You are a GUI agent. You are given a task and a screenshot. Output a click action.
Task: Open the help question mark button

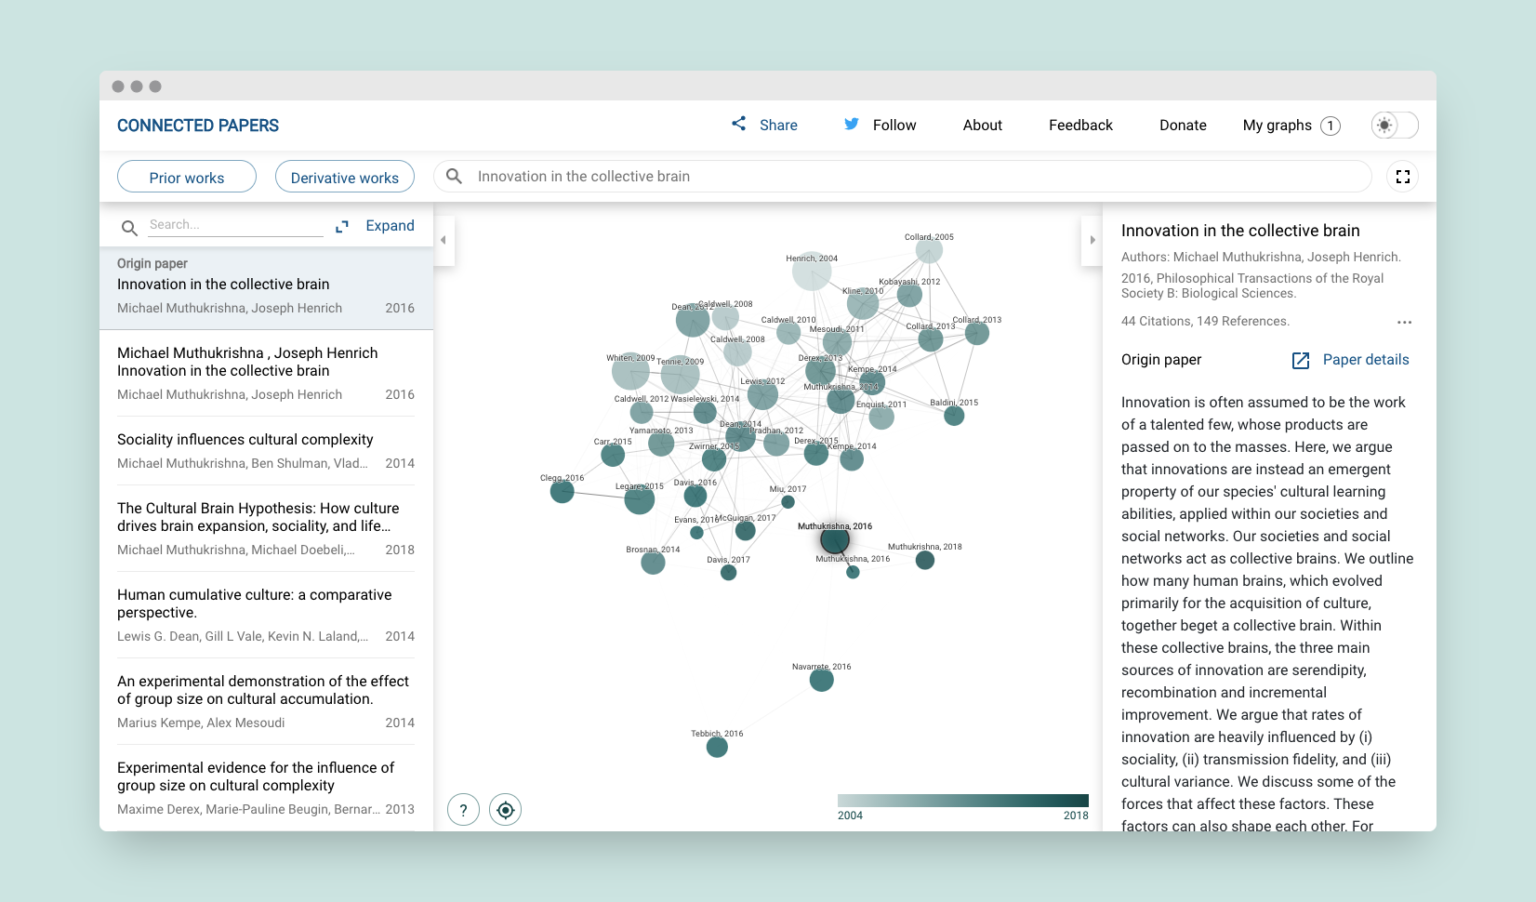pyautogui.click(x=463, y=809)
